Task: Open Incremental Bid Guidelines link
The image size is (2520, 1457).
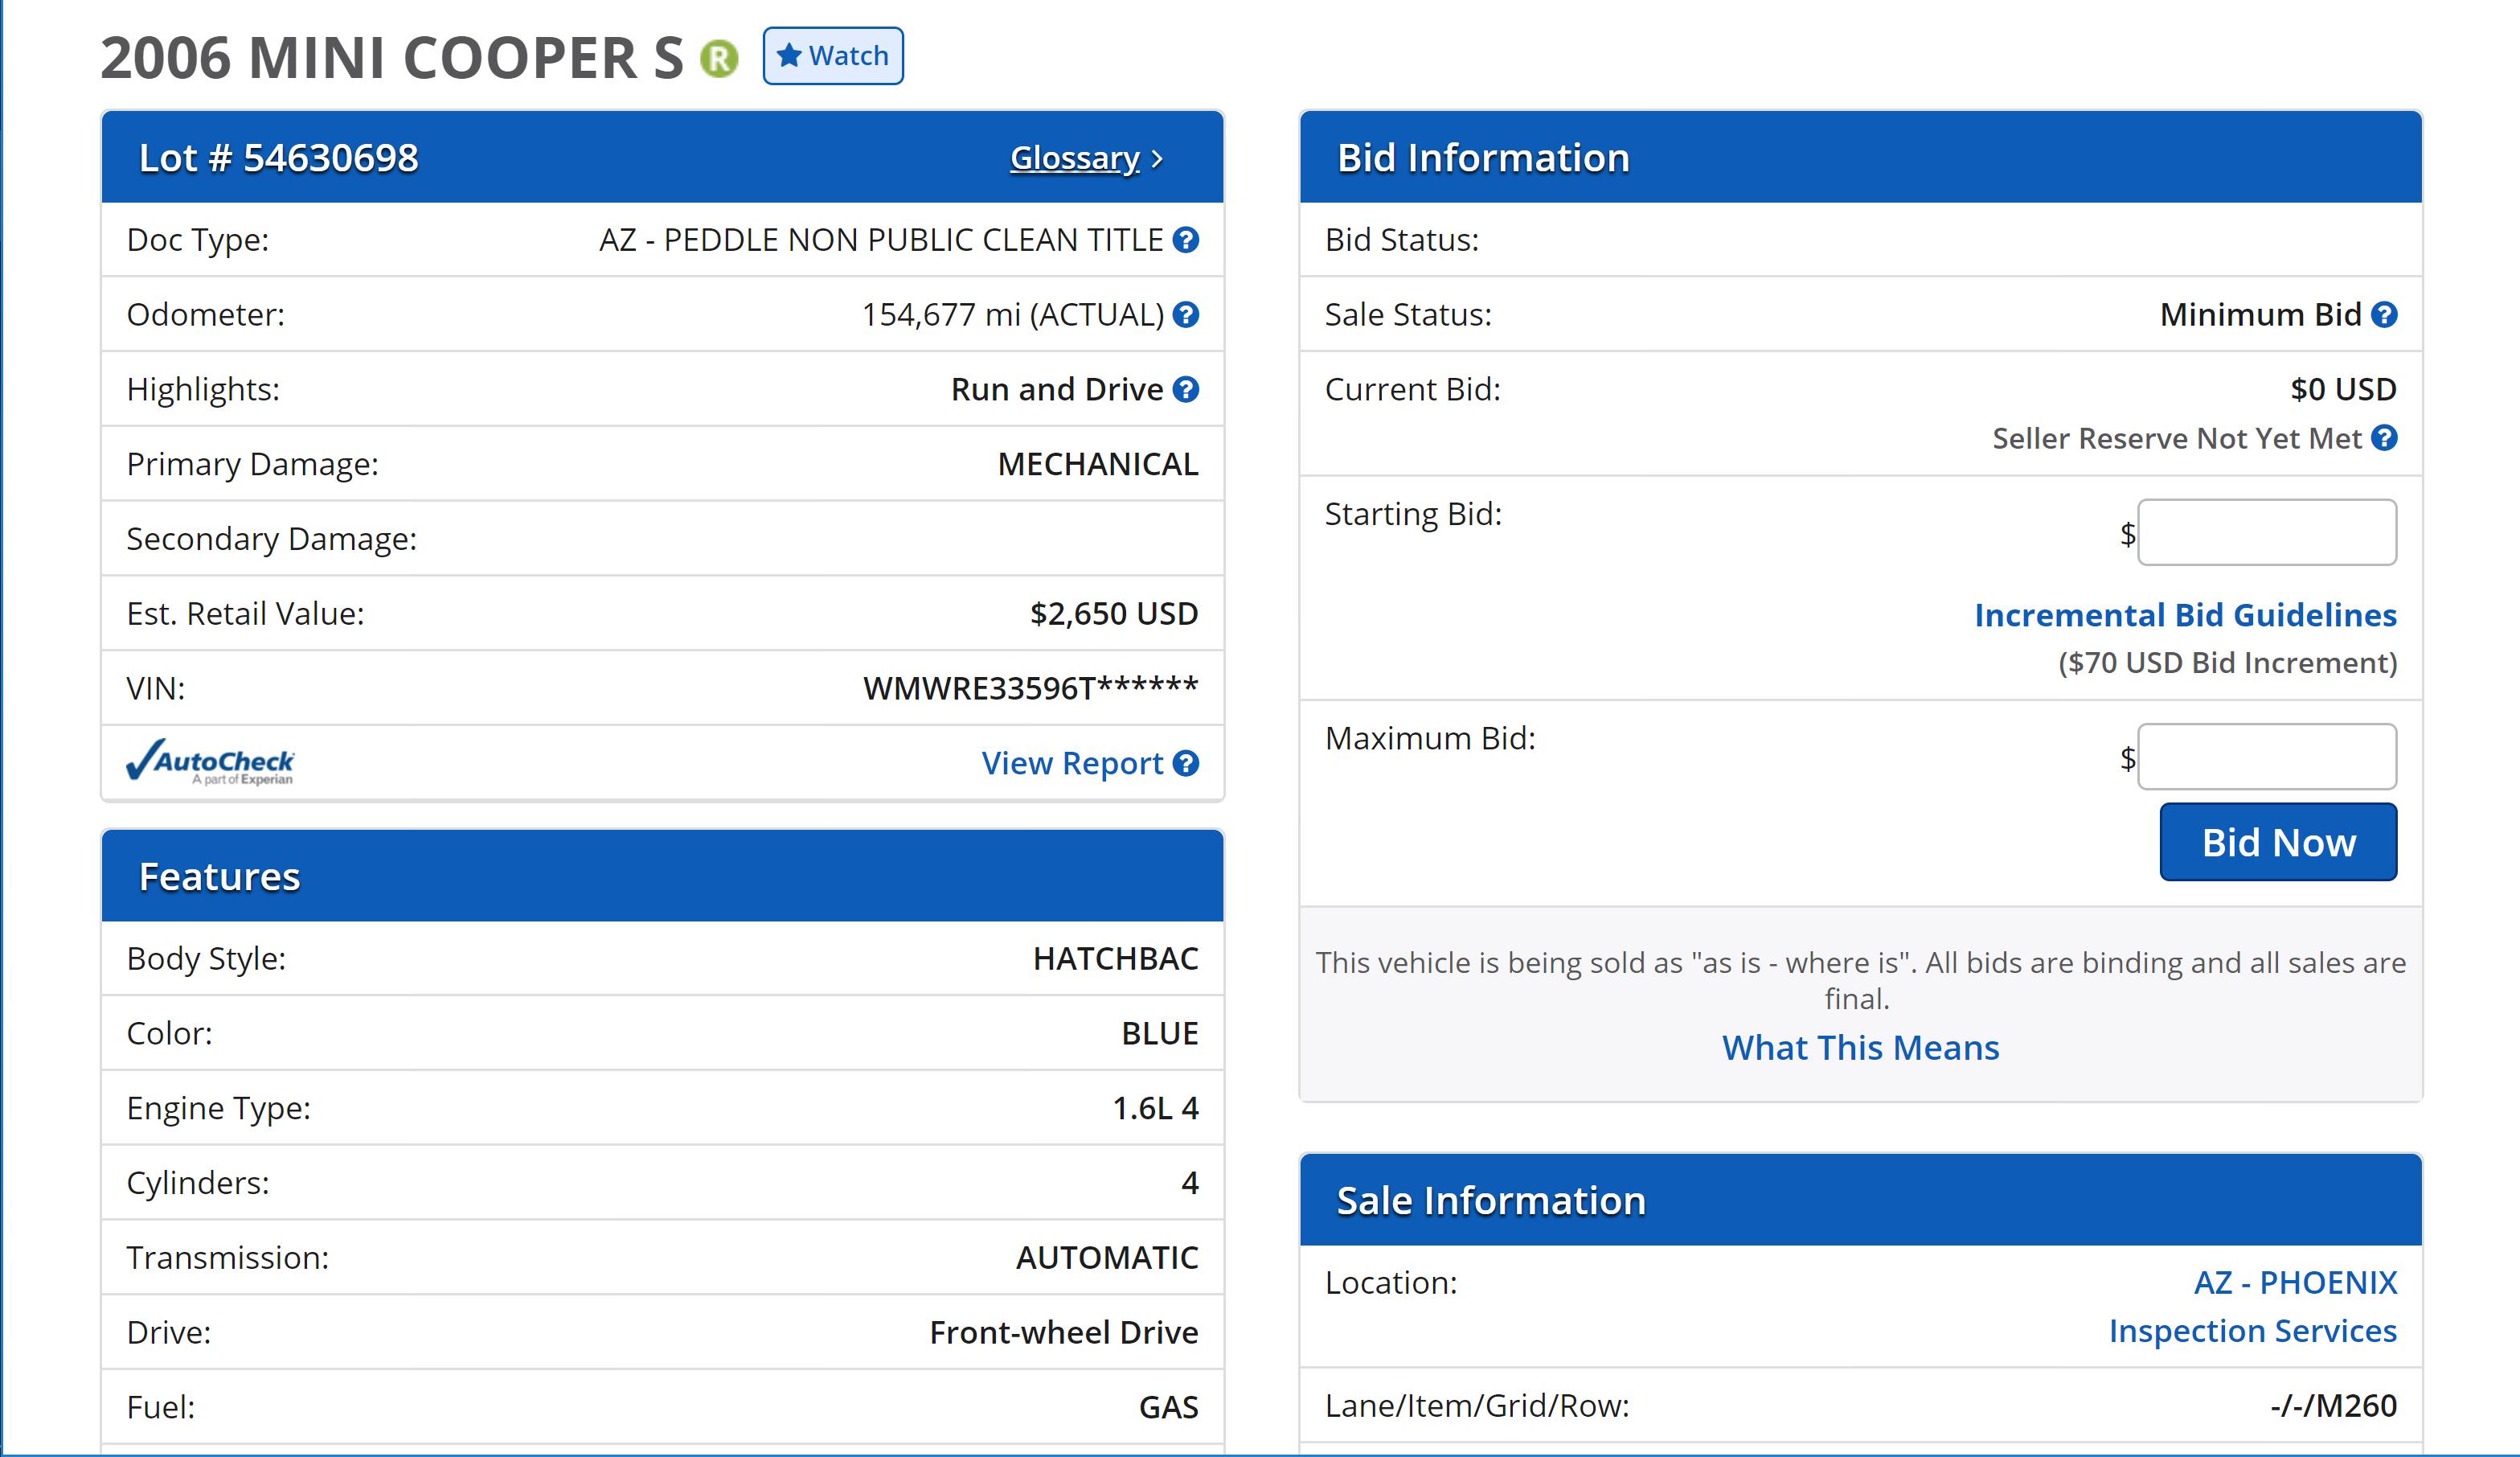Action: pos(2185,615)
